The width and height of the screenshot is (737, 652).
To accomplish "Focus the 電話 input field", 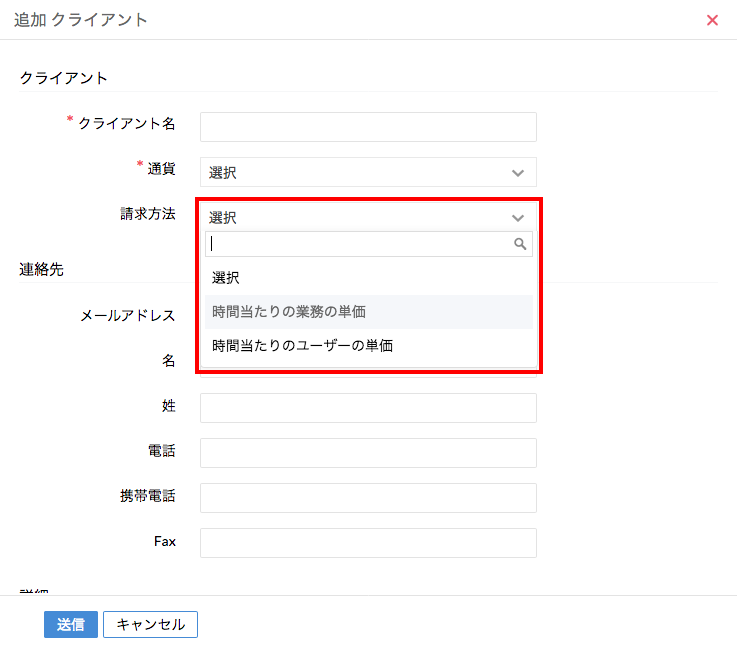I will point(368,453).
